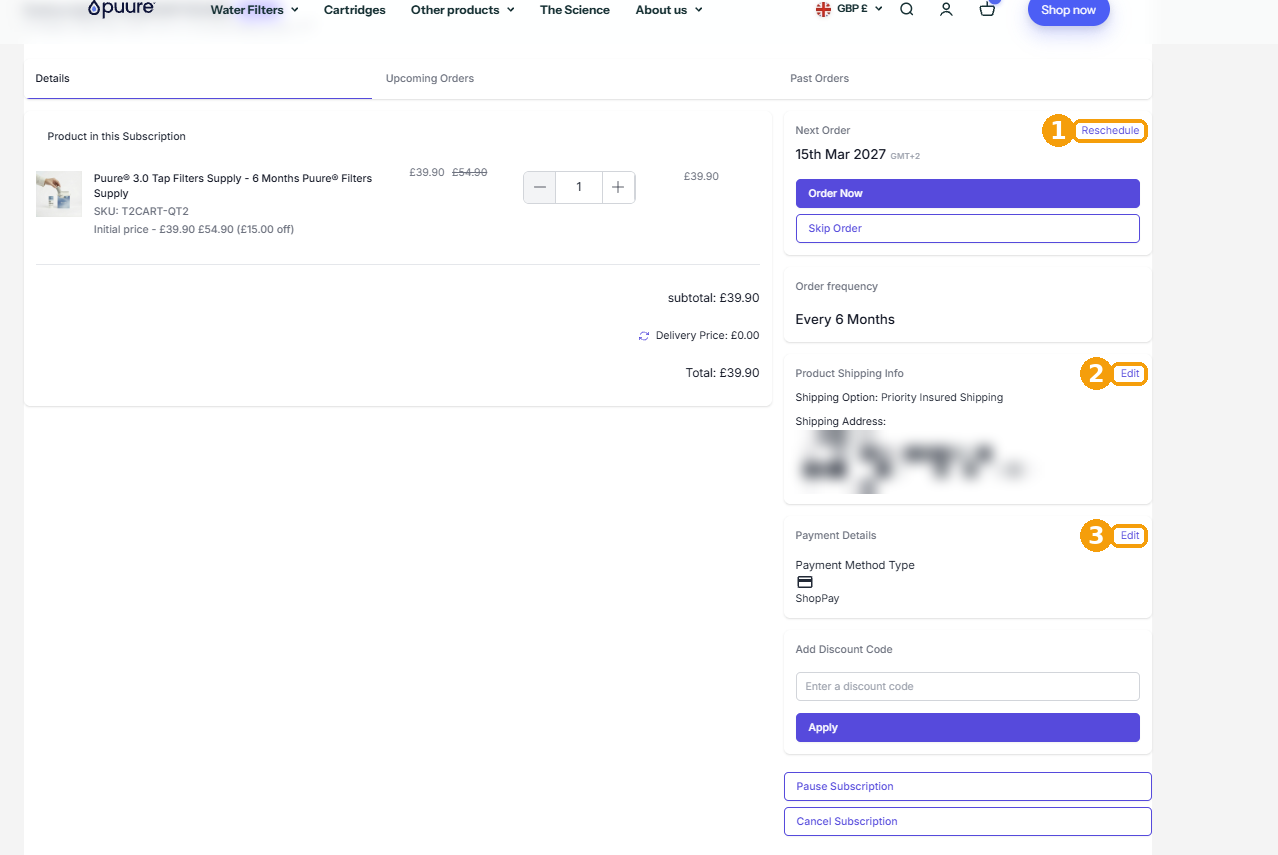Open The Science menu item

click(575, 10)
